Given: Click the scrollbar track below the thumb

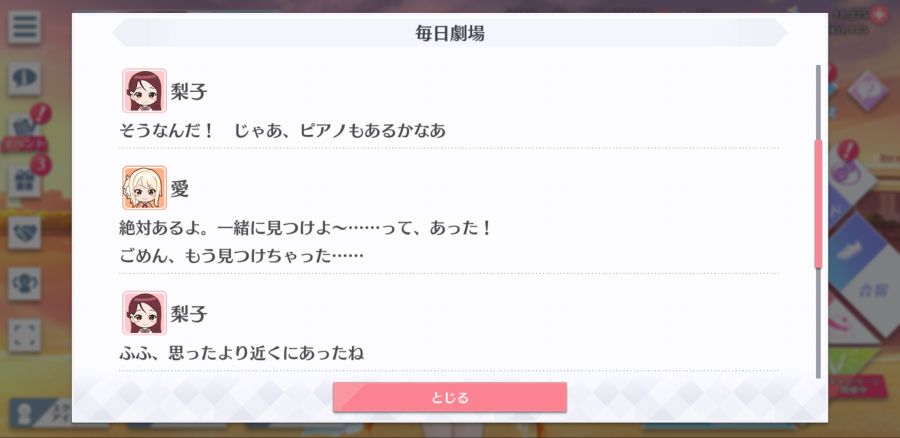Looking at the screenshot, I should (818, 323).
